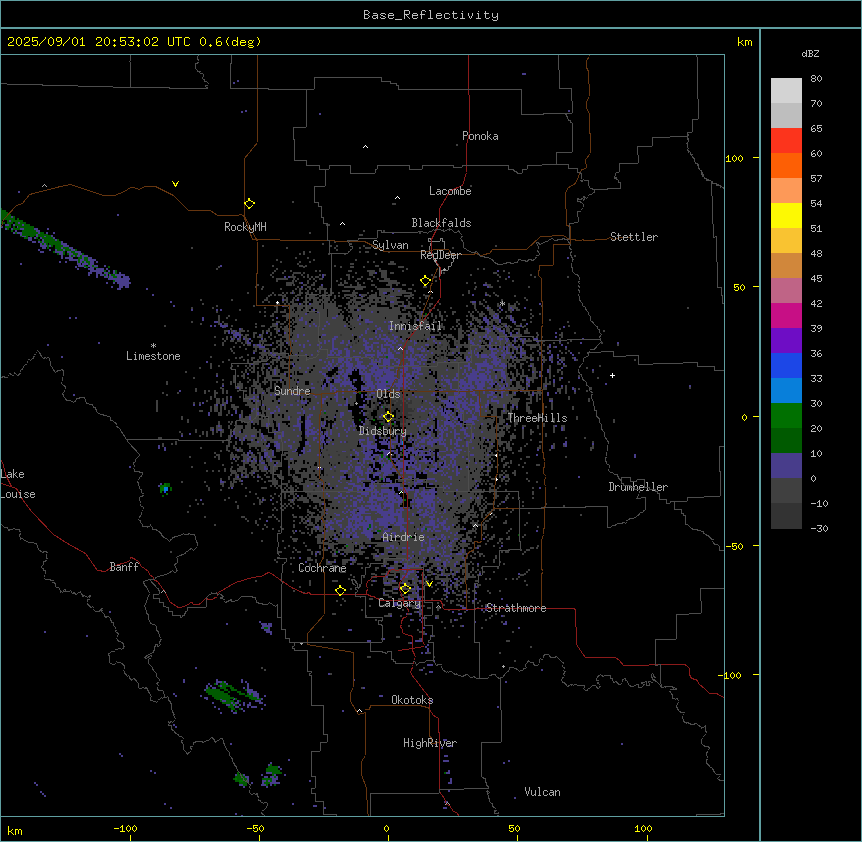This screenshot has height=842, width=862.
Task: Click the -30 value on the dBZ scale
Action: (819, 529)
